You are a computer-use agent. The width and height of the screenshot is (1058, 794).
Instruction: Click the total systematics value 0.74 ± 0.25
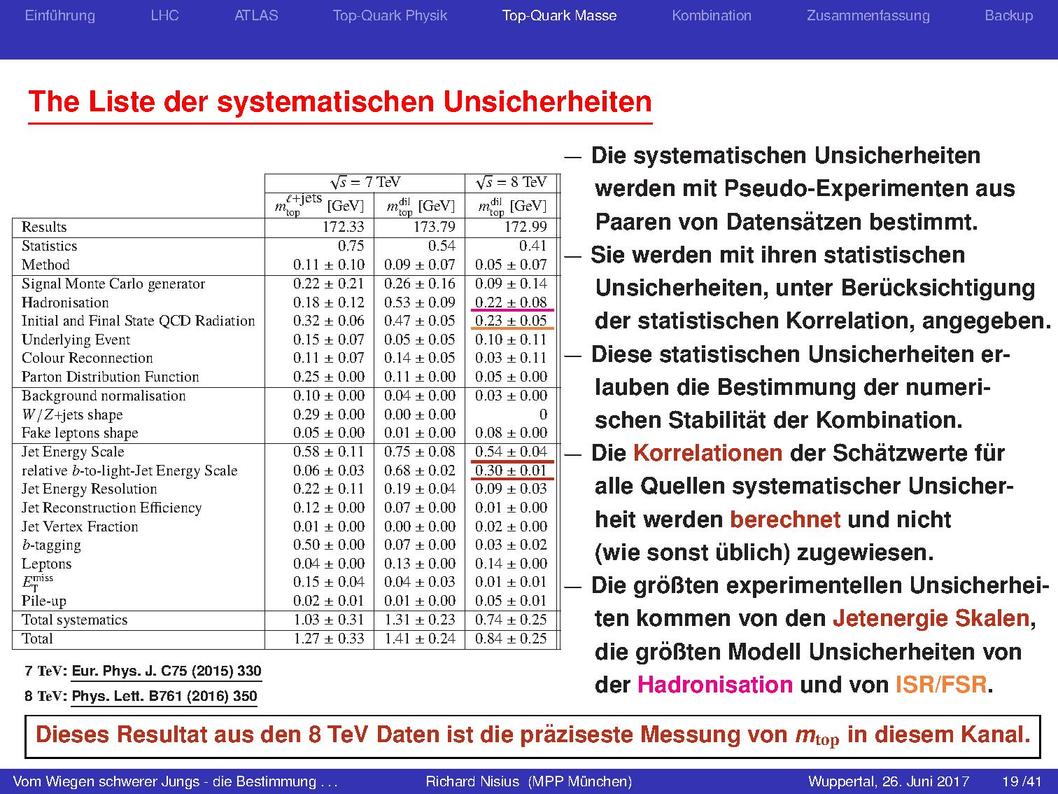511,620
